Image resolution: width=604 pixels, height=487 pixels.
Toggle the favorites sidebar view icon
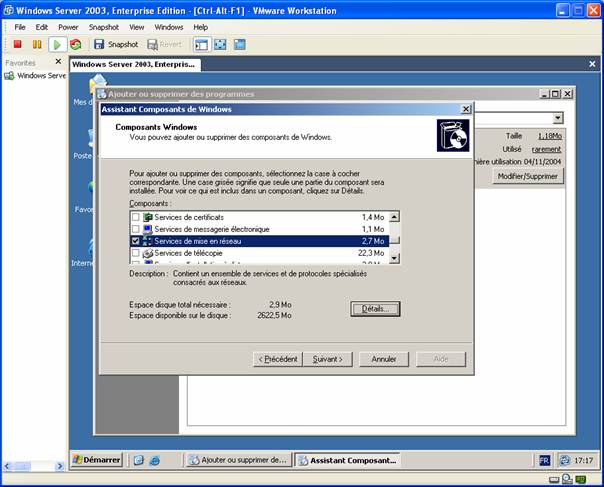201,44
